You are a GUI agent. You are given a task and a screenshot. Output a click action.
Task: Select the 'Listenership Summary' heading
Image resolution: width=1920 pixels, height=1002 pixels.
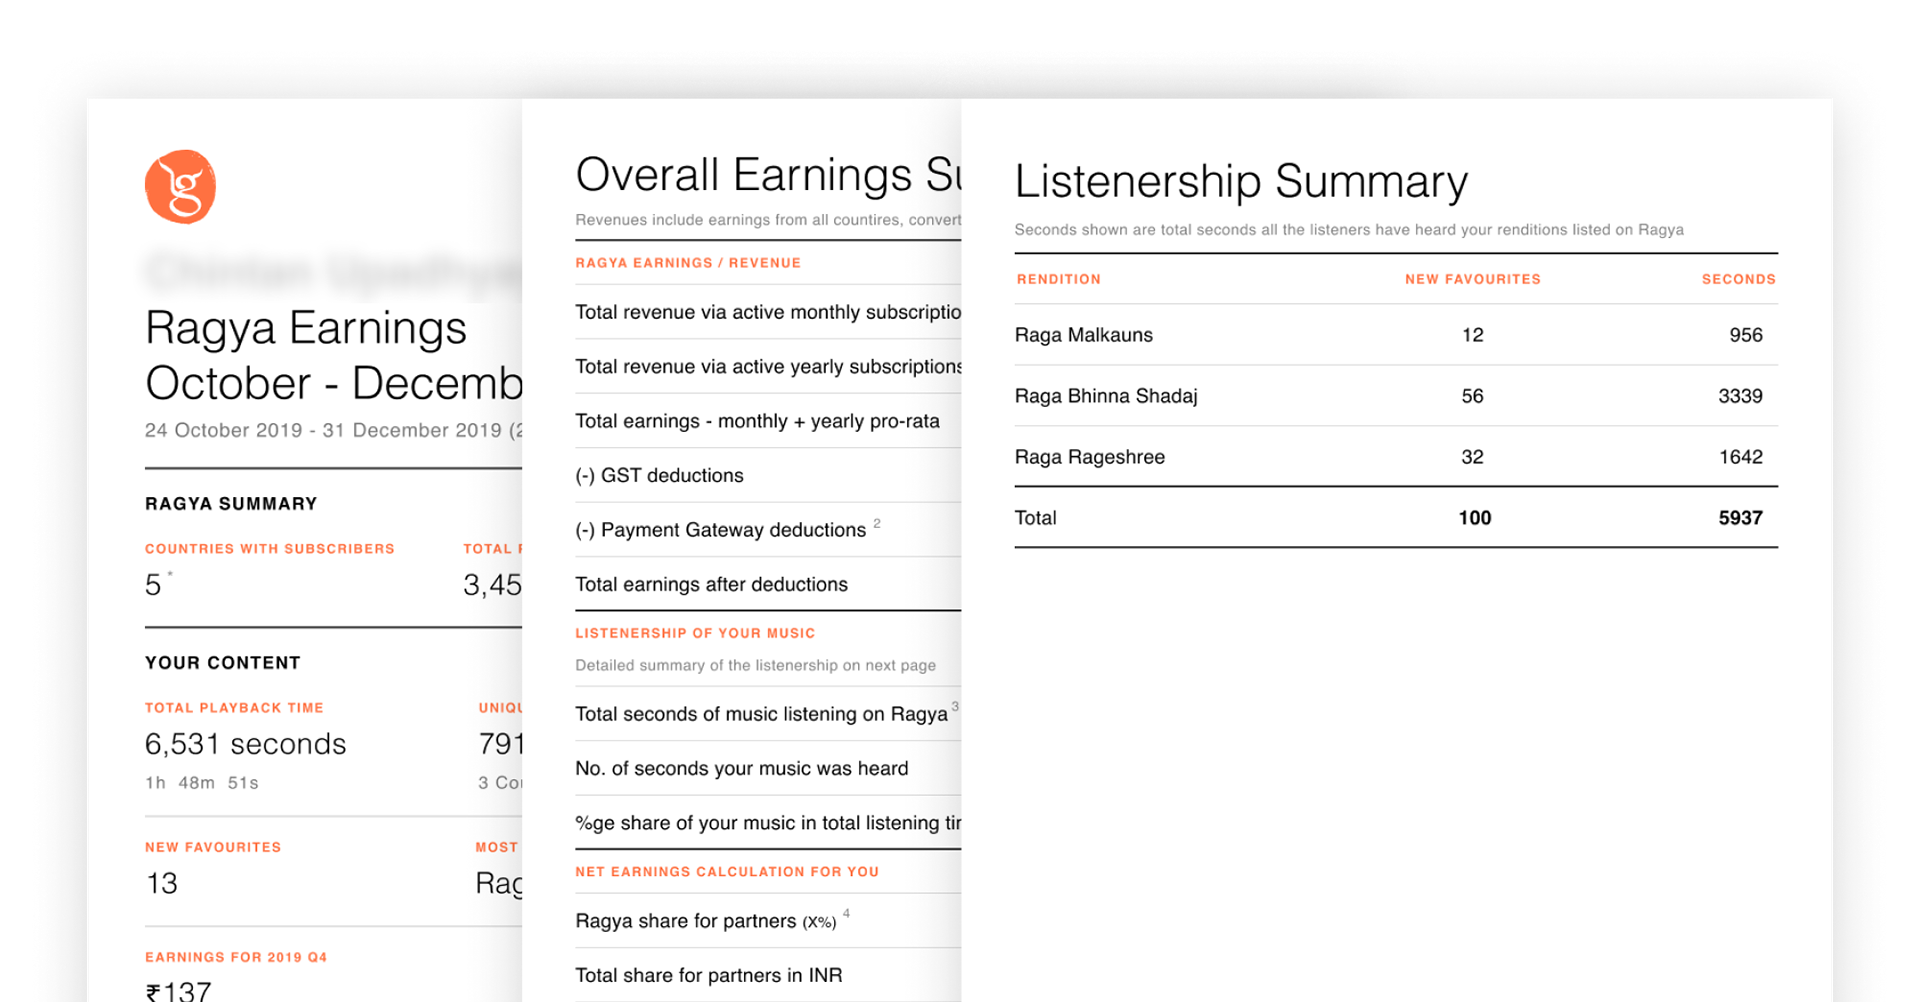coord(1241,182)
